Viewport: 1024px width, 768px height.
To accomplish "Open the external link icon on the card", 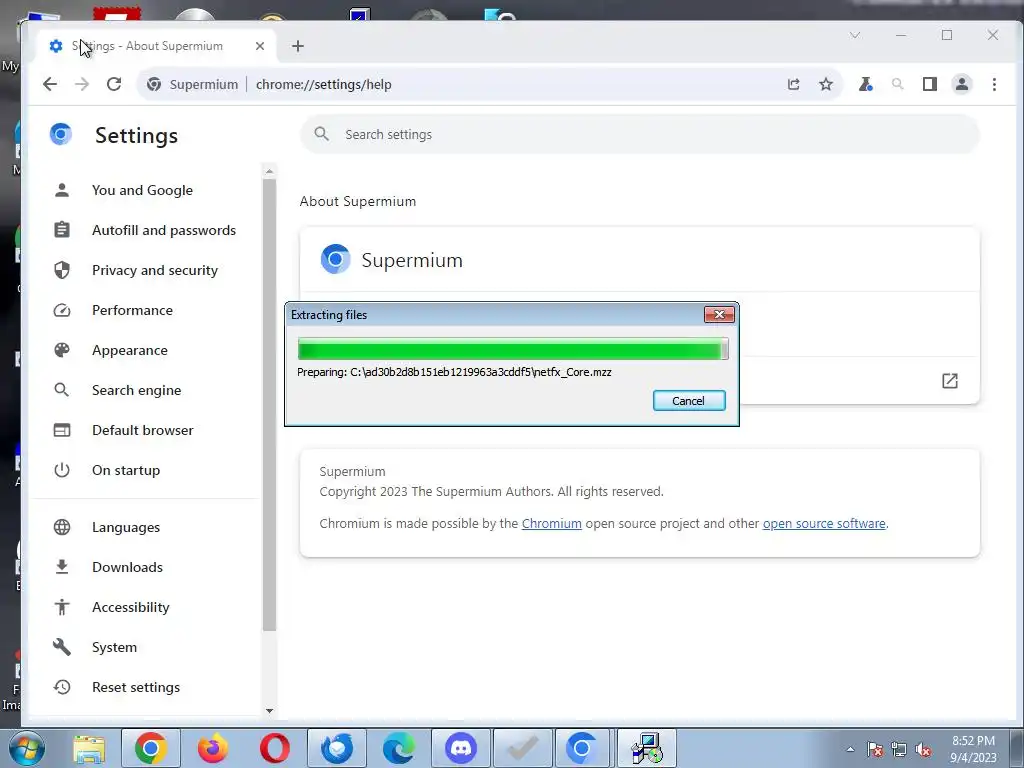I will tap(950, 381).
